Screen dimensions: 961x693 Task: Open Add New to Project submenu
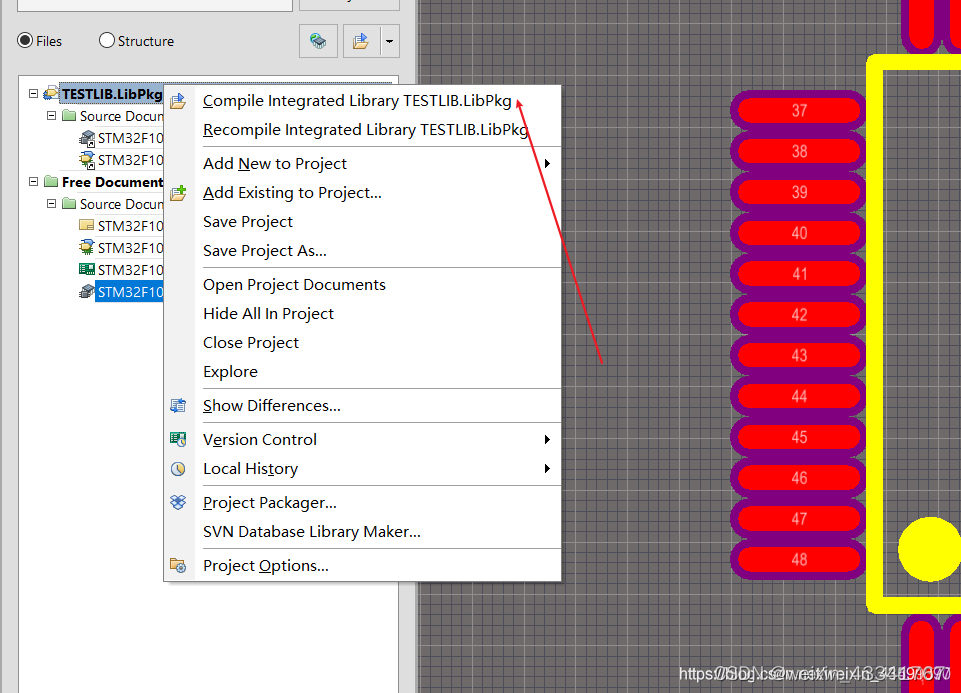[363, 164]
